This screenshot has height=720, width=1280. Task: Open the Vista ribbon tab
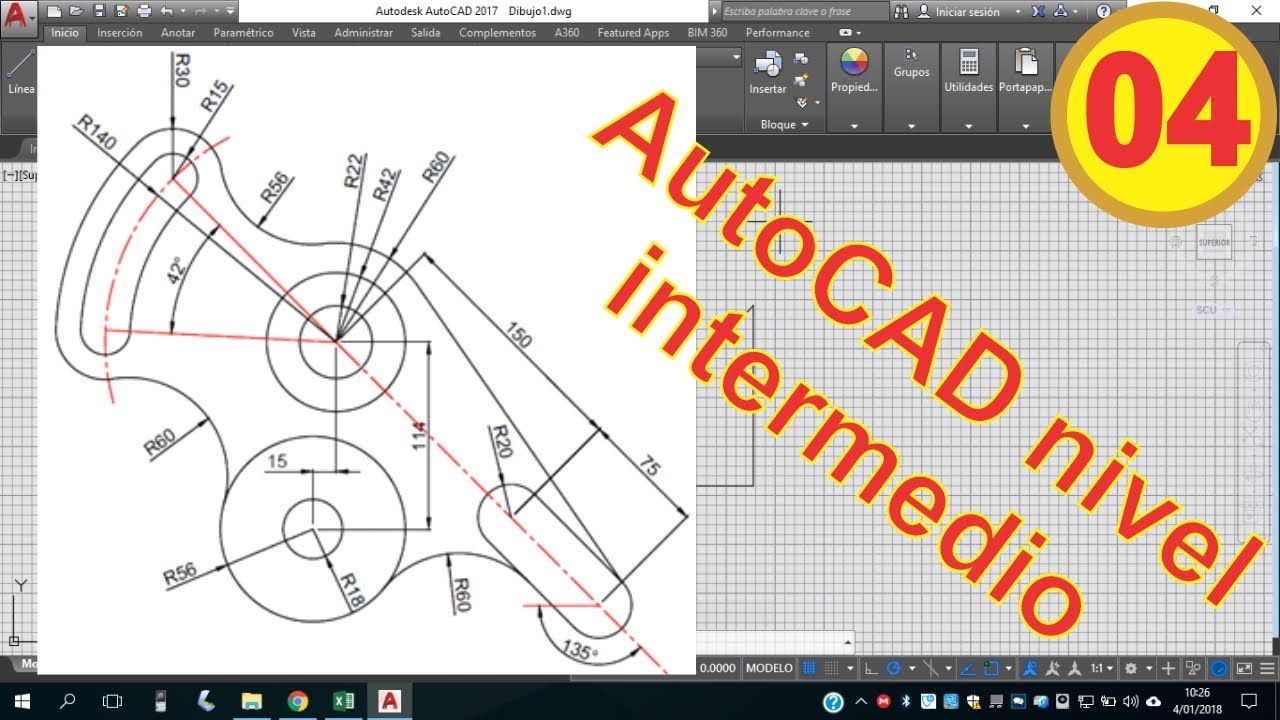(304, 33)
